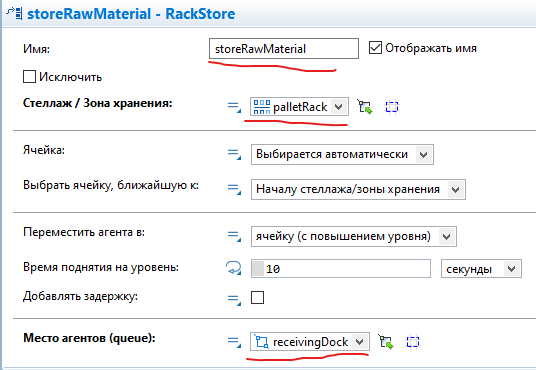Click the RackStore block icon in the title
The image size is (536, 370).
[x=14, y=14]
